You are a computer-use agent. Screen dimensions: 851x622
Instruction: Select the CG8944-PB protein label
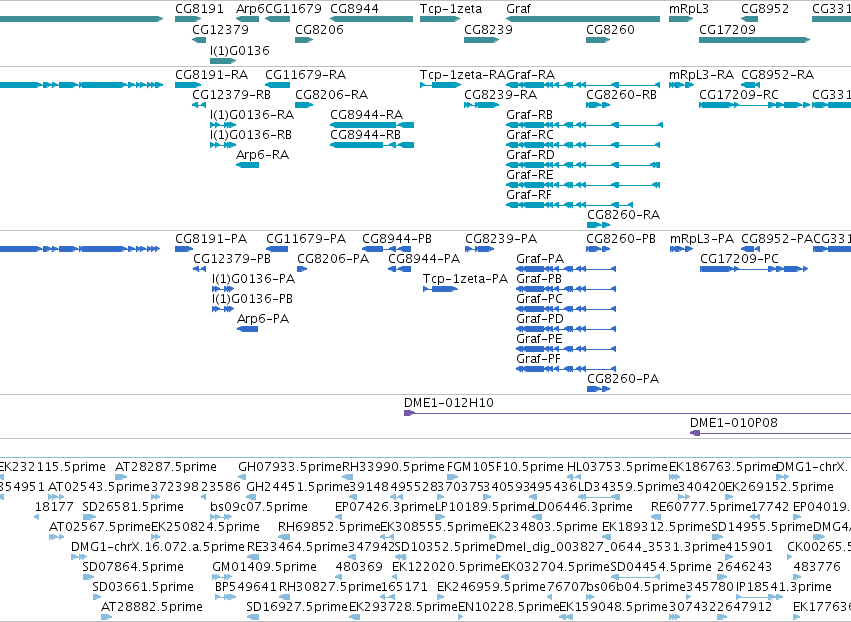(397, 238)
